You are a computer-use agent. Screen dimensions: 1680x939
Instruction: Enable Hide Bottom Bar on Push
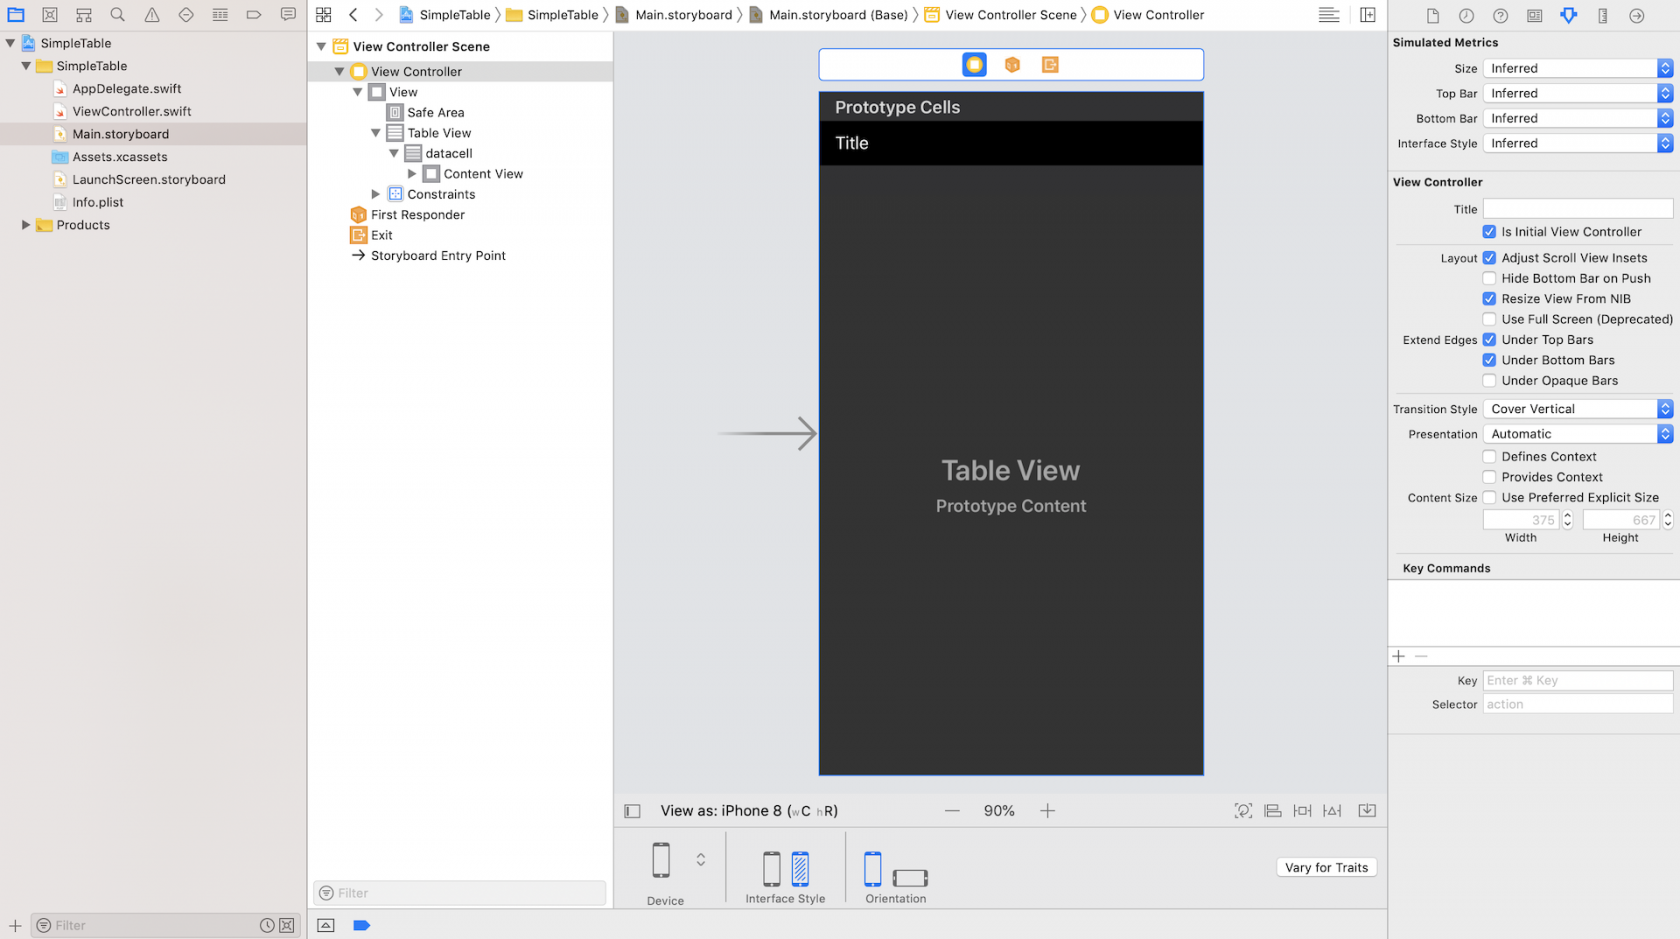click(1489, 278)
